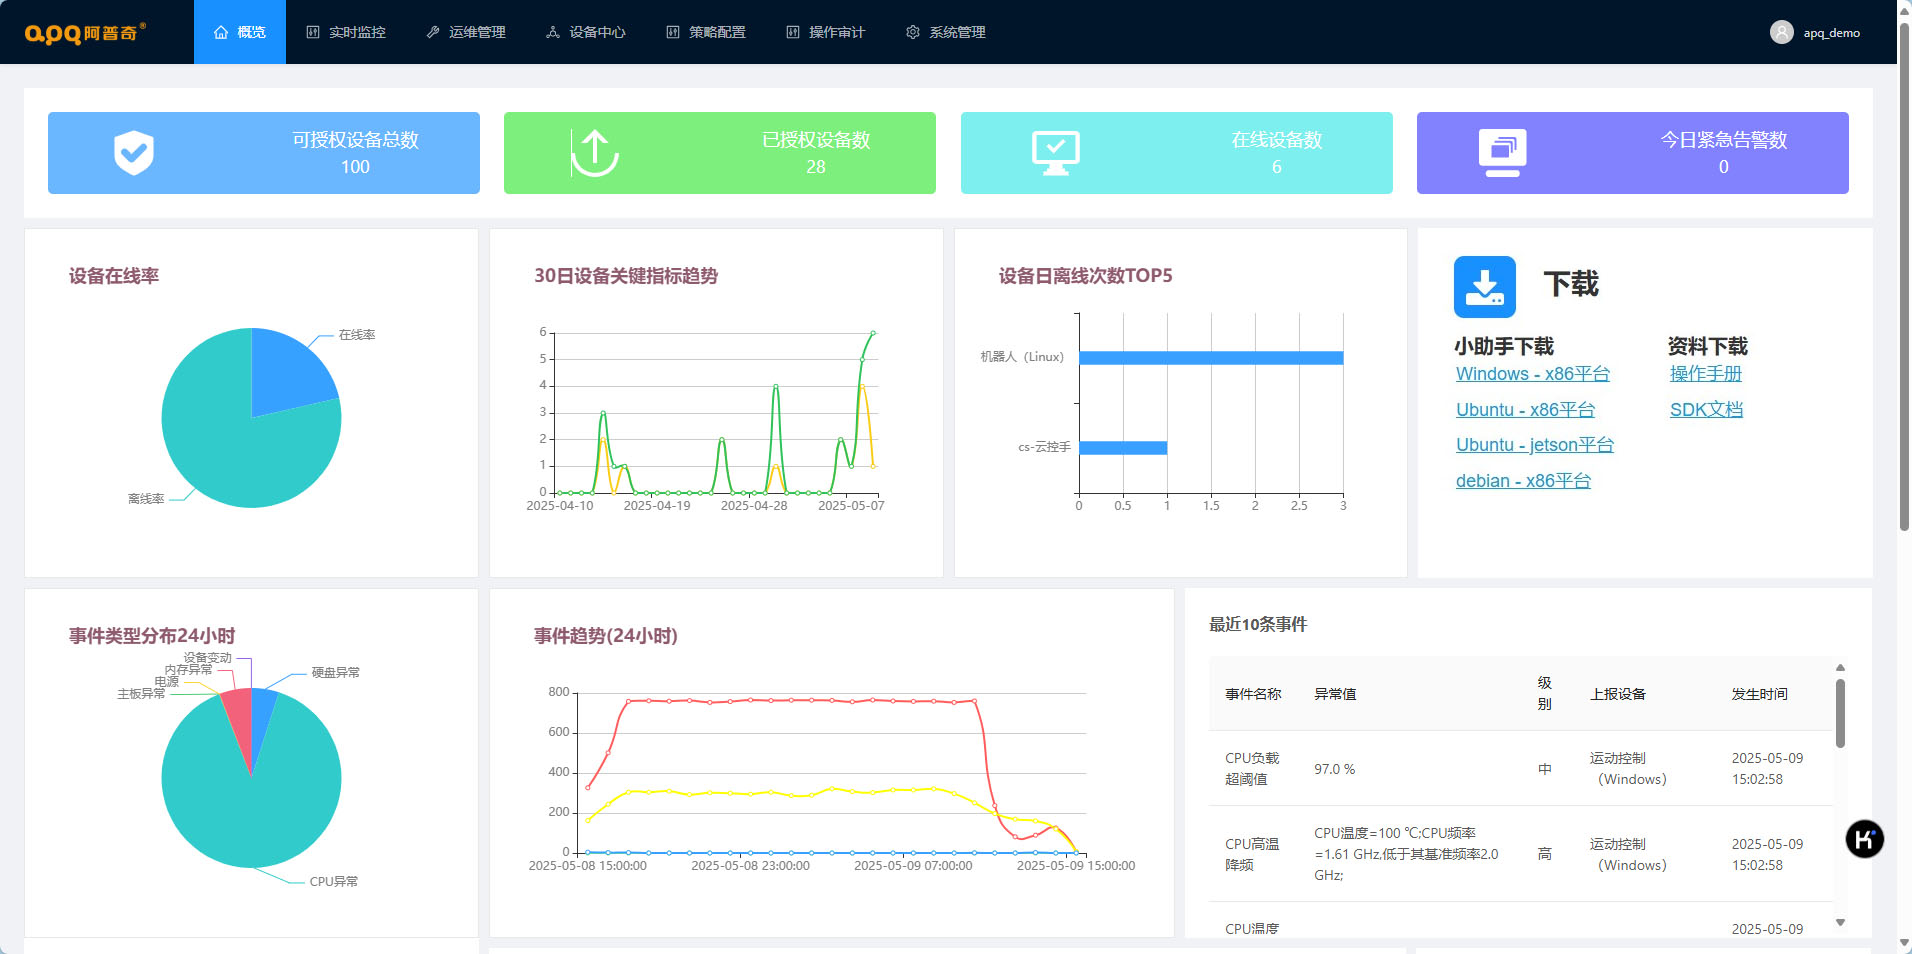The width and height of the screenshot is (1912, 954).
Task: Open the 系统管理 menu
Action: coord(946,32)
